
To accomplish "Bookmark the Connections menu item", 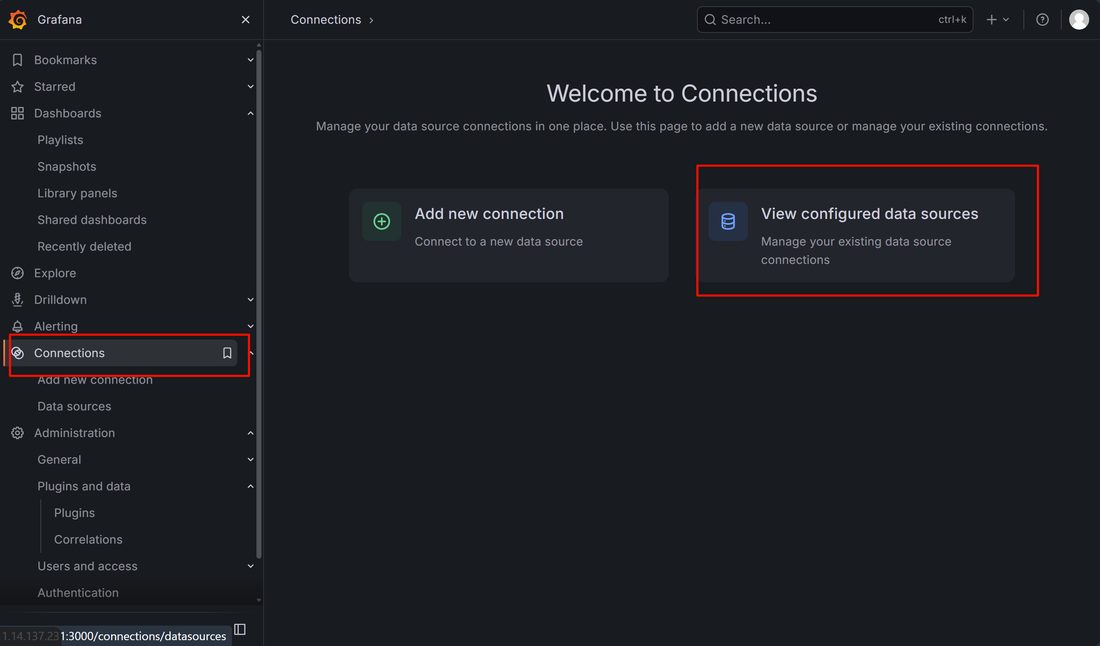I will tap(227, 354).
